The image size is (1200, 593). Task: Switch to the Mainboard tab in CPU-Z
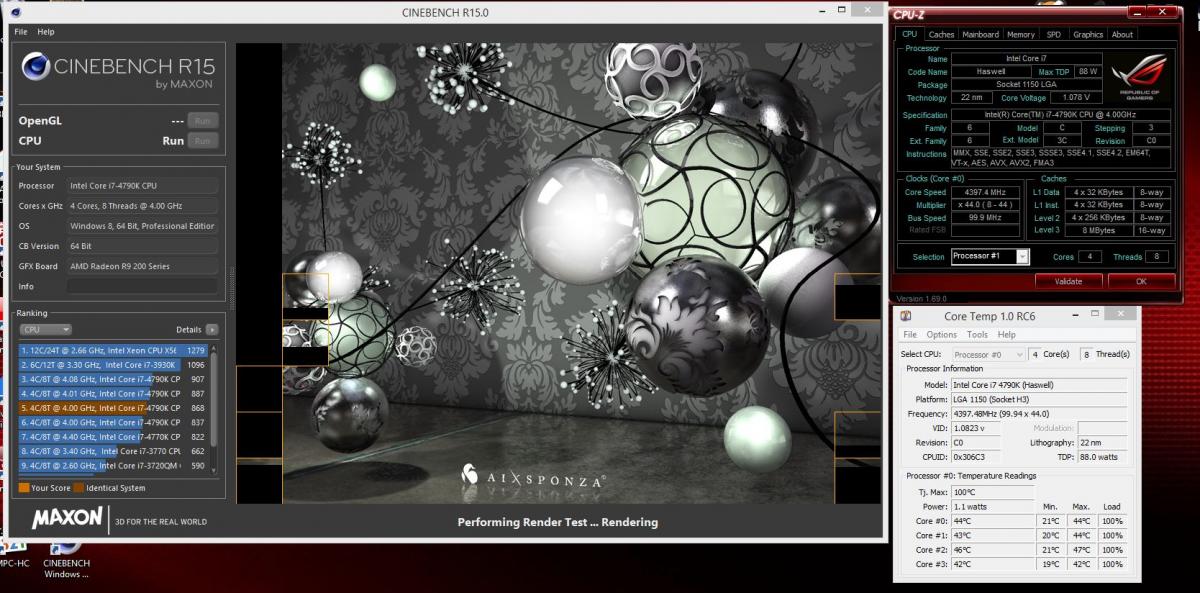980,34
